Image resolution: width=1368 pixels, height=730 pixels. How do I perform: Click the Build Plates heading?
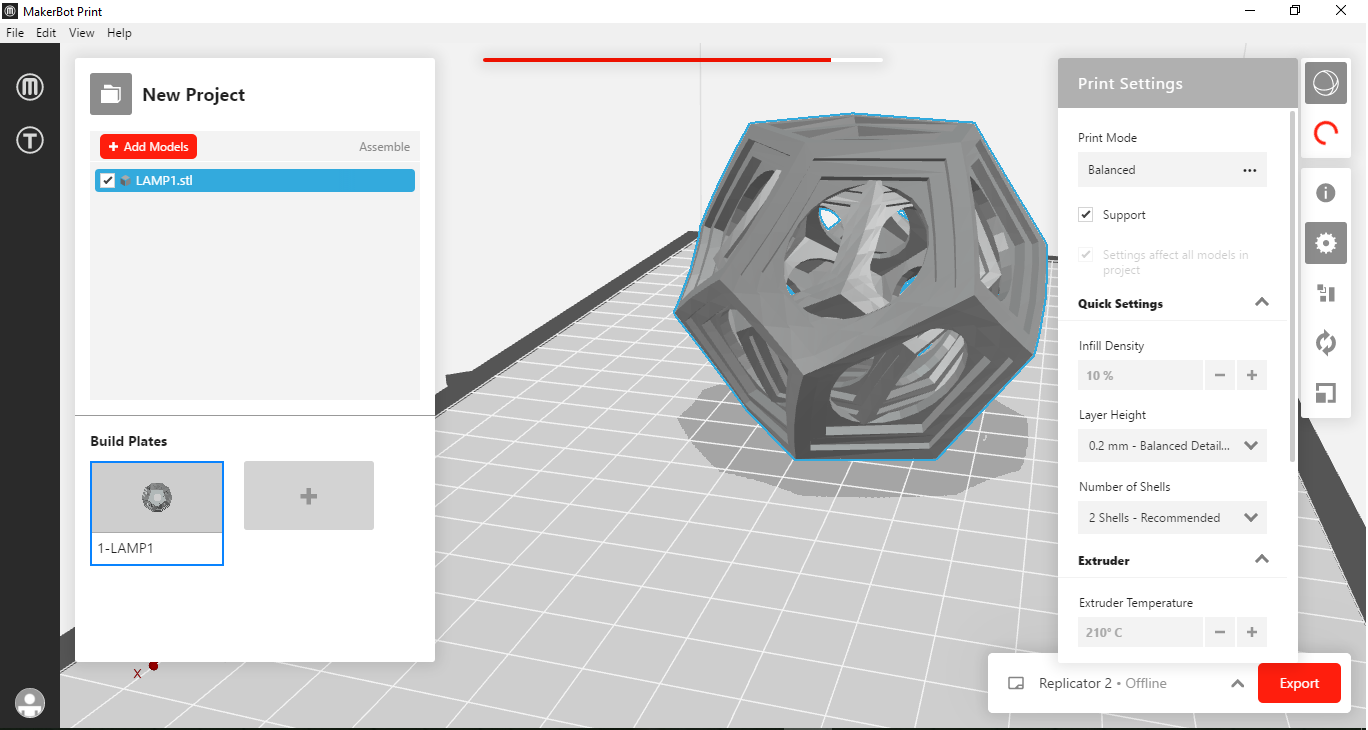pyautogui.click(x=129, y=441)
